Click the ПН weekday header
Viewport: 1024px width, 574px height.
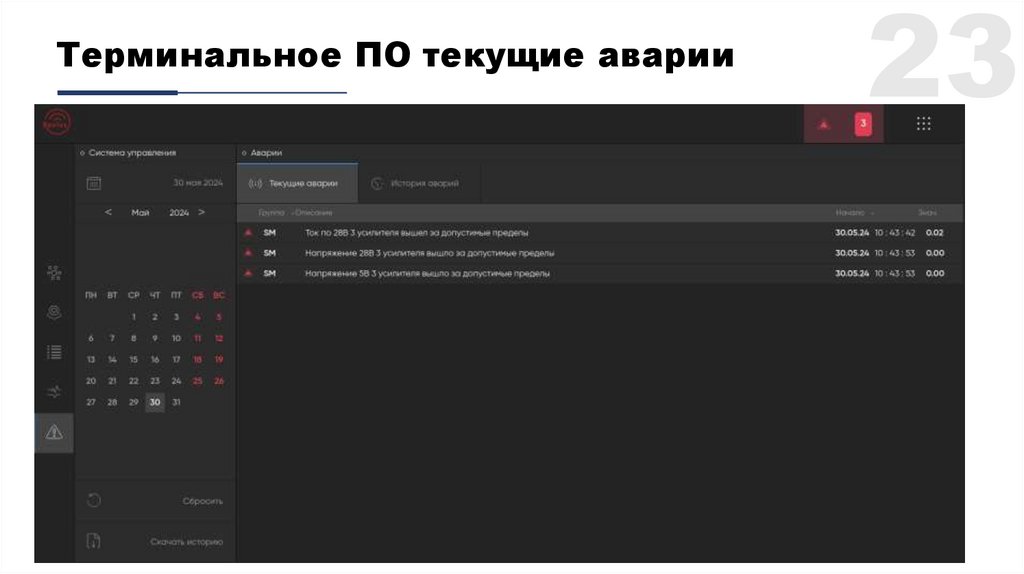click(91, 295)
